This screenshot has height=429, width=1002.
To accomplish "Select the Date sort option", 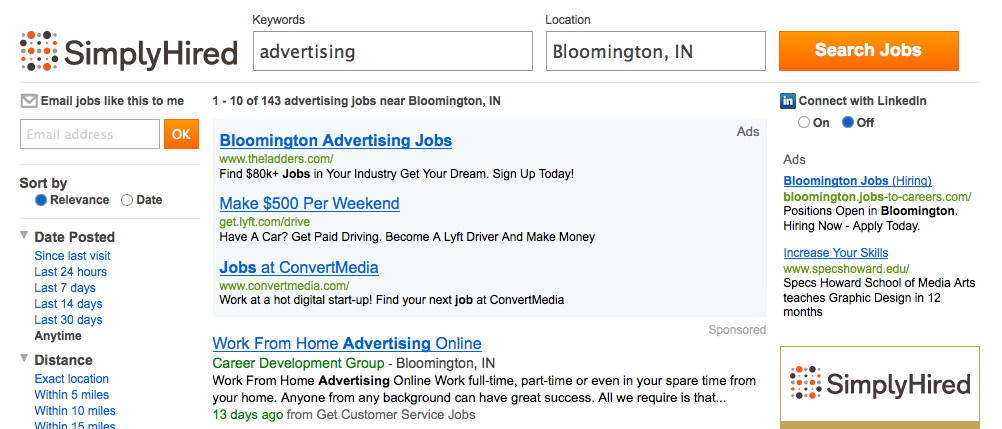I will (127, 200).
